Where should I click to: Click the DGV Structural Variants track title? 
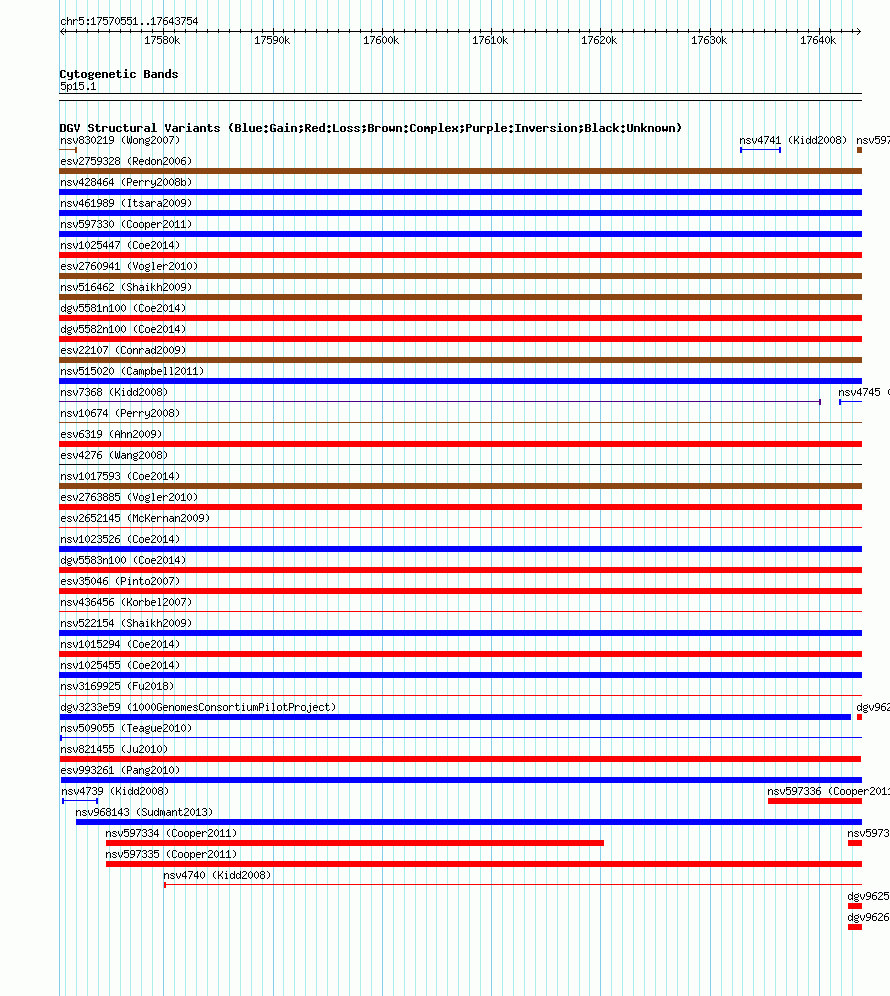pos(370,128)
